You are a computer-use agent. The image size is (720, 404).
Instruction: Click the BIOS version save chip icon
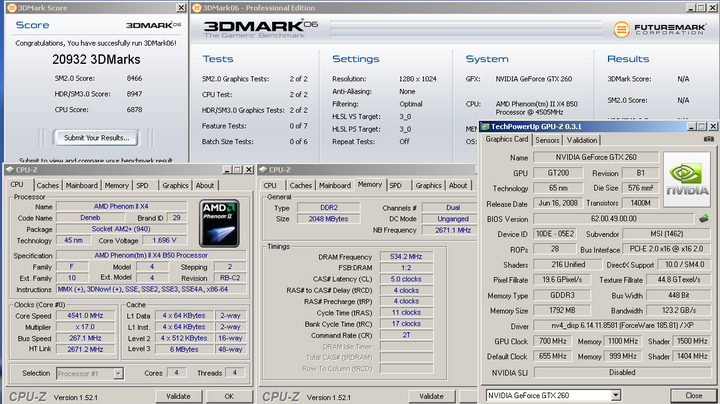click(703, 219)
